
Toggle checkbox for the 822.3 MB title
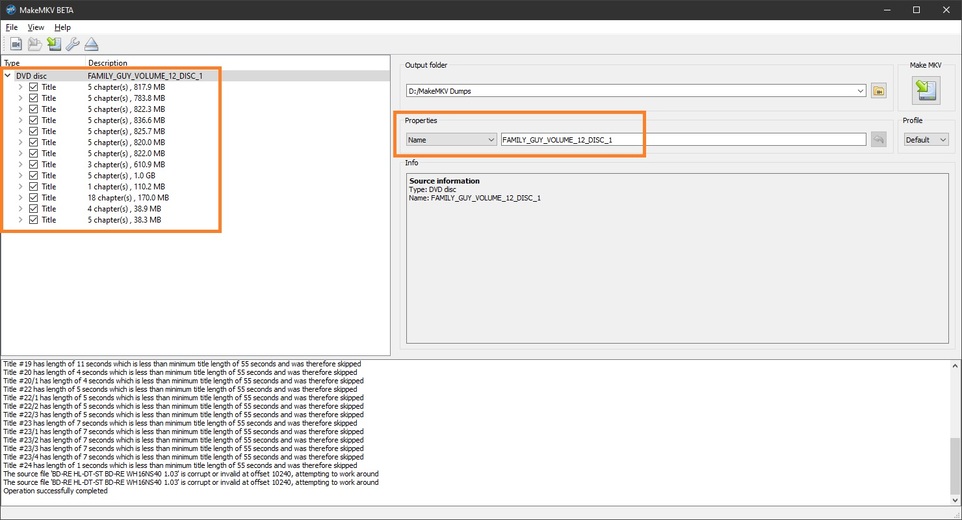[33, 109]
